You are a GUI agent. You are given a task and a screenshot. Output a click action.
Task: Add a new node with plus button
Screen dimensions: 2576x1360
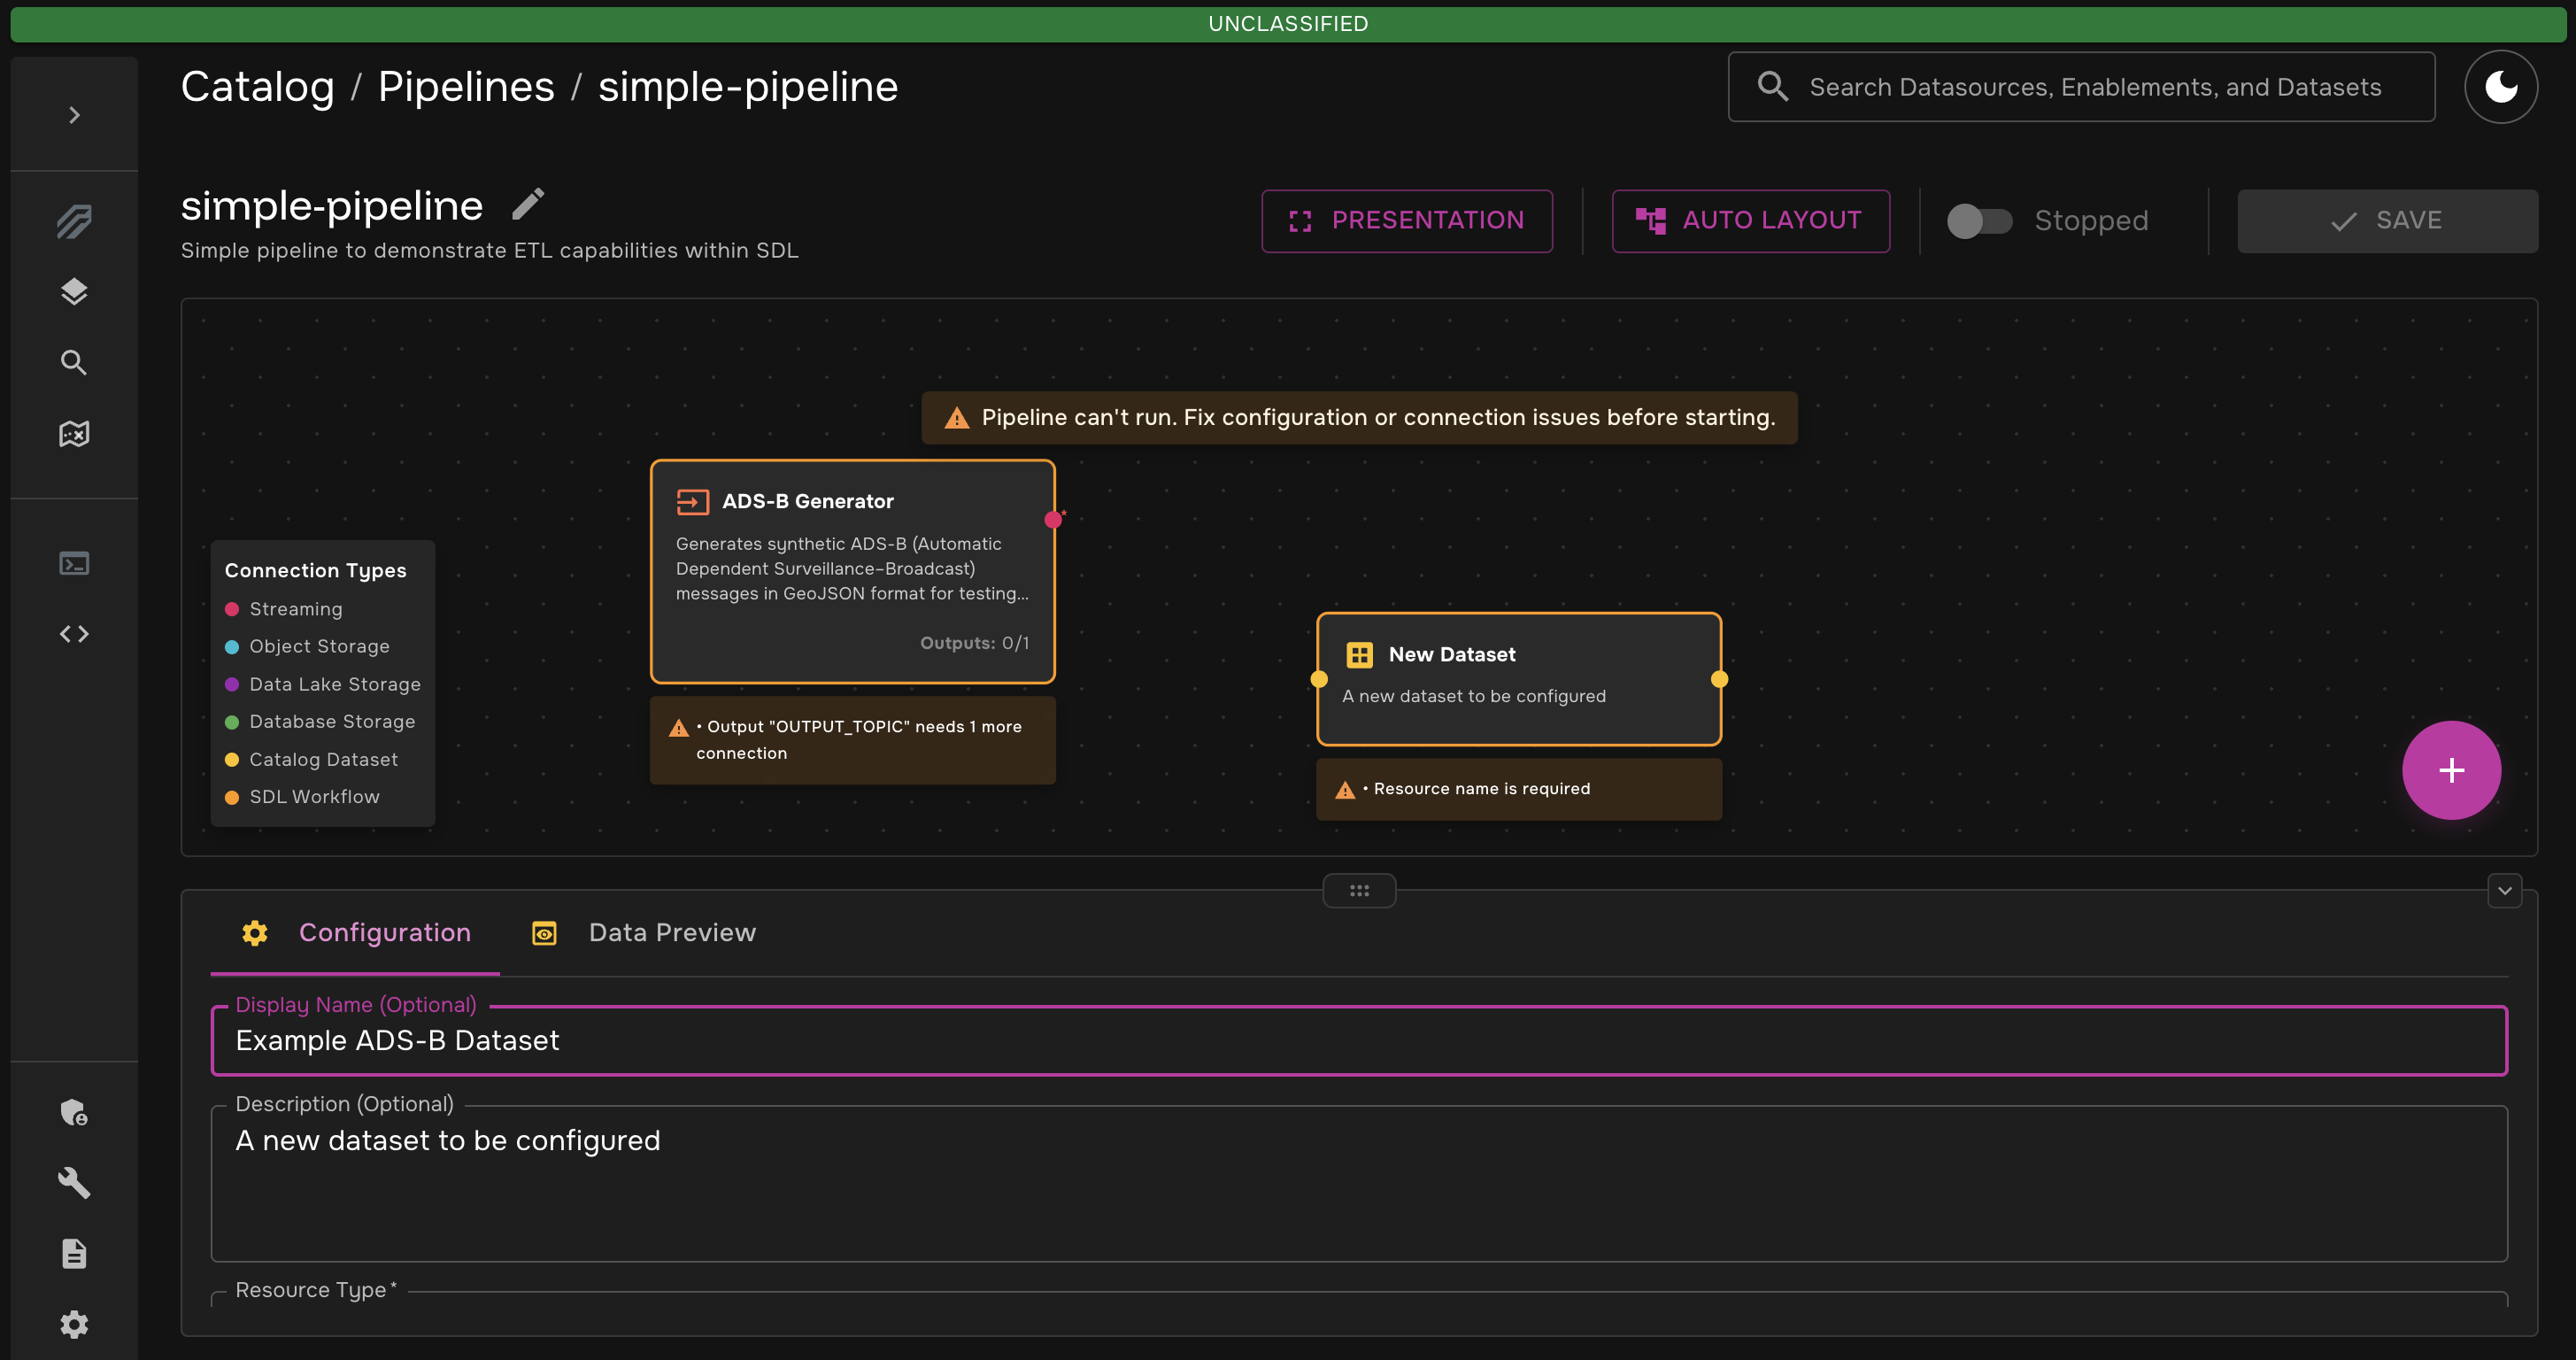pos(2451,770)
